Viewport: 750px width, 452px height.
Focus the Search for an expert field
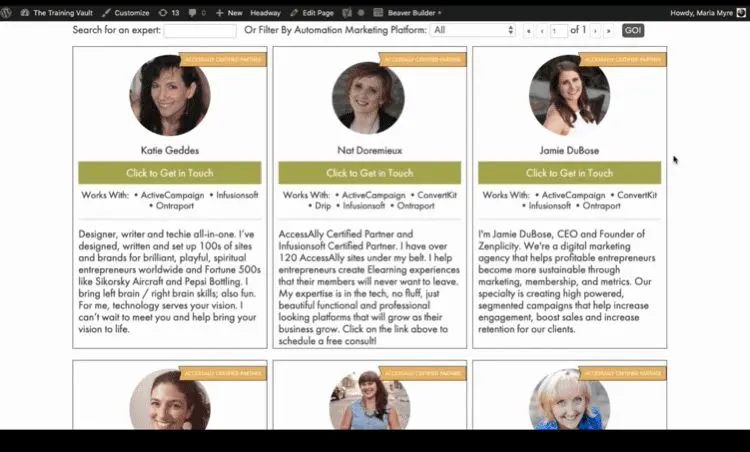coord(200,31)
